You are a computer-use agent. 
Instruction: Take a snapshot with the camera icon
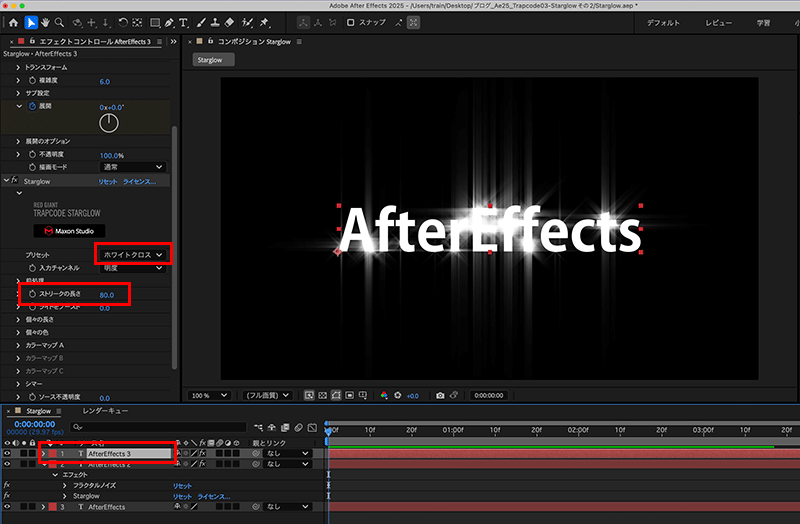tap(440, 395)
